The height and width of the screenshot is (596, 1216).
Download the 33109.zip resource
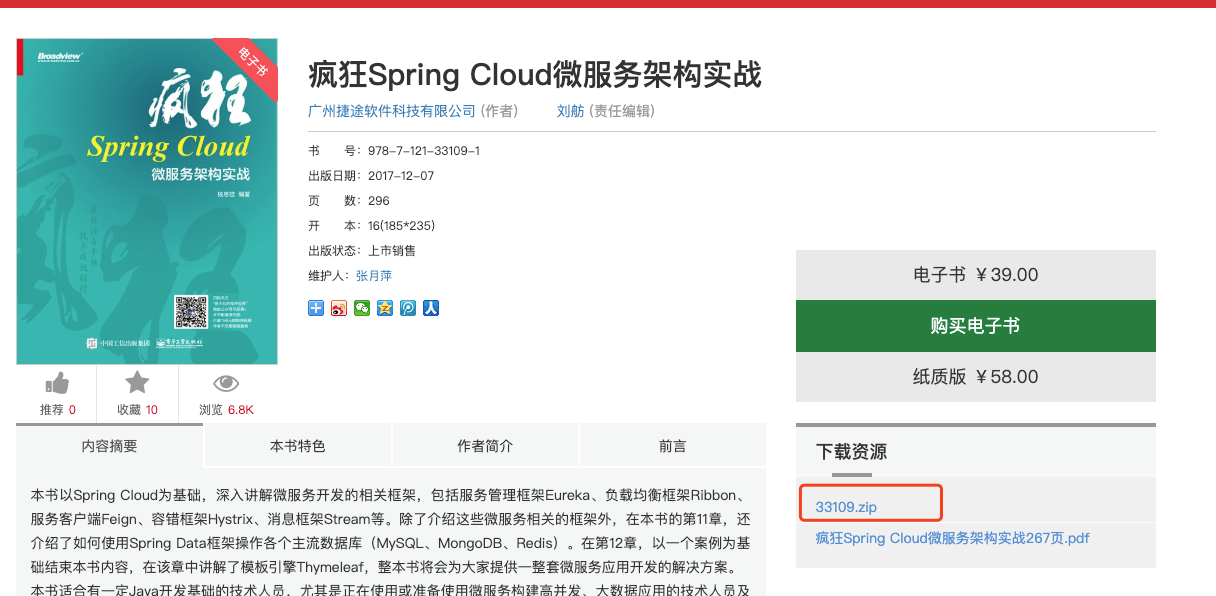[846, 507]
